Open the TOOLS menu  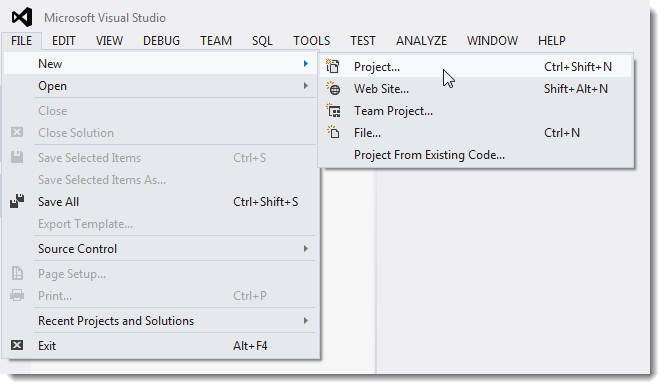[311, 41]
